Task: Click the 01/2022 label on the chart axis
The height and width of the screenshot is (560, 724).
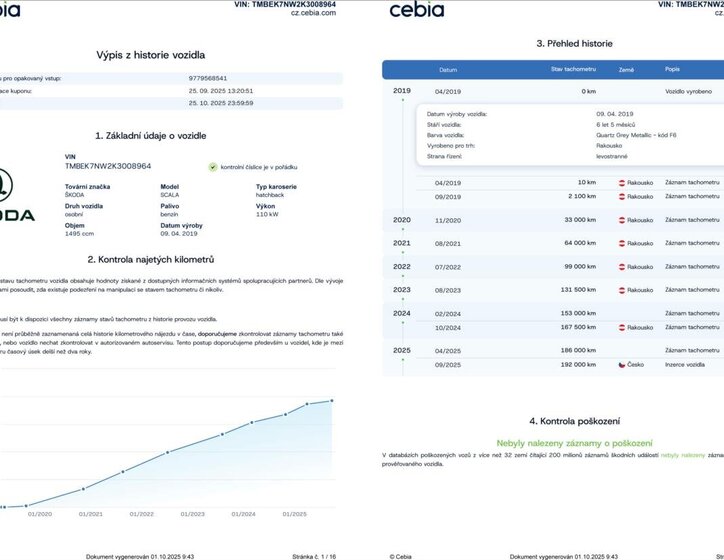Action: [x=142, y=514]
